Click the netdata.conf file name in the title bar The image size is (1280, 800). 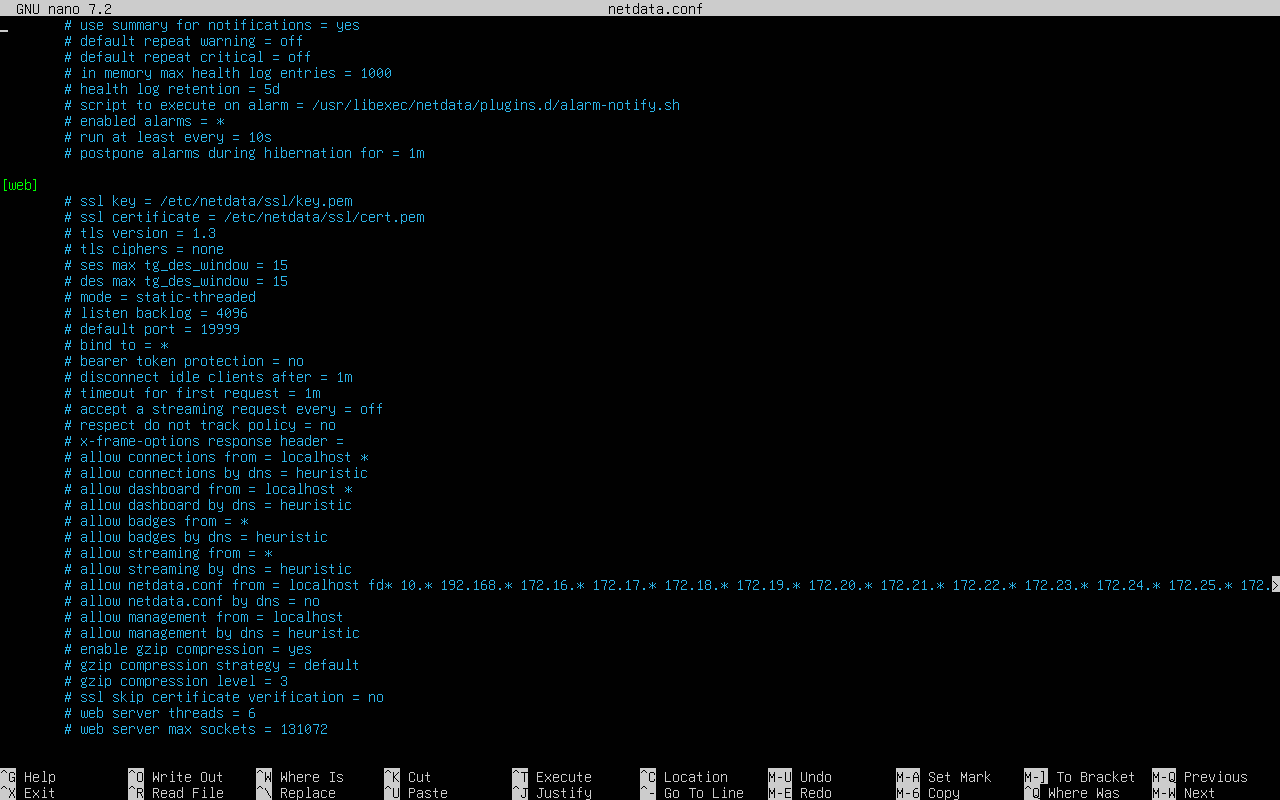[656, 9]
